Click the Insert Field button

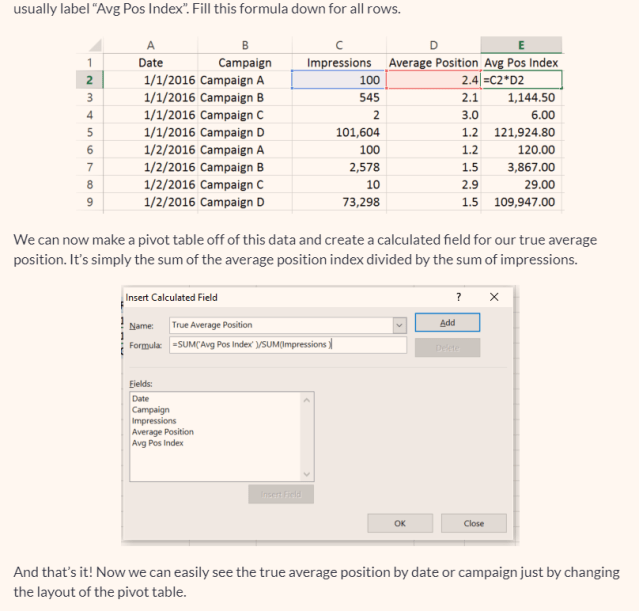pos(280,494)
